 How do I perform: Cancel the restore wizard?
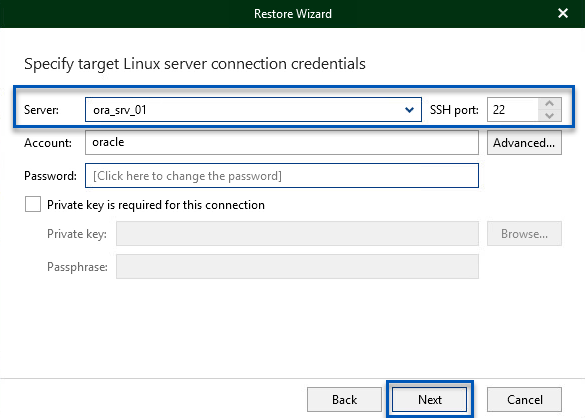(x=524, y=400)
